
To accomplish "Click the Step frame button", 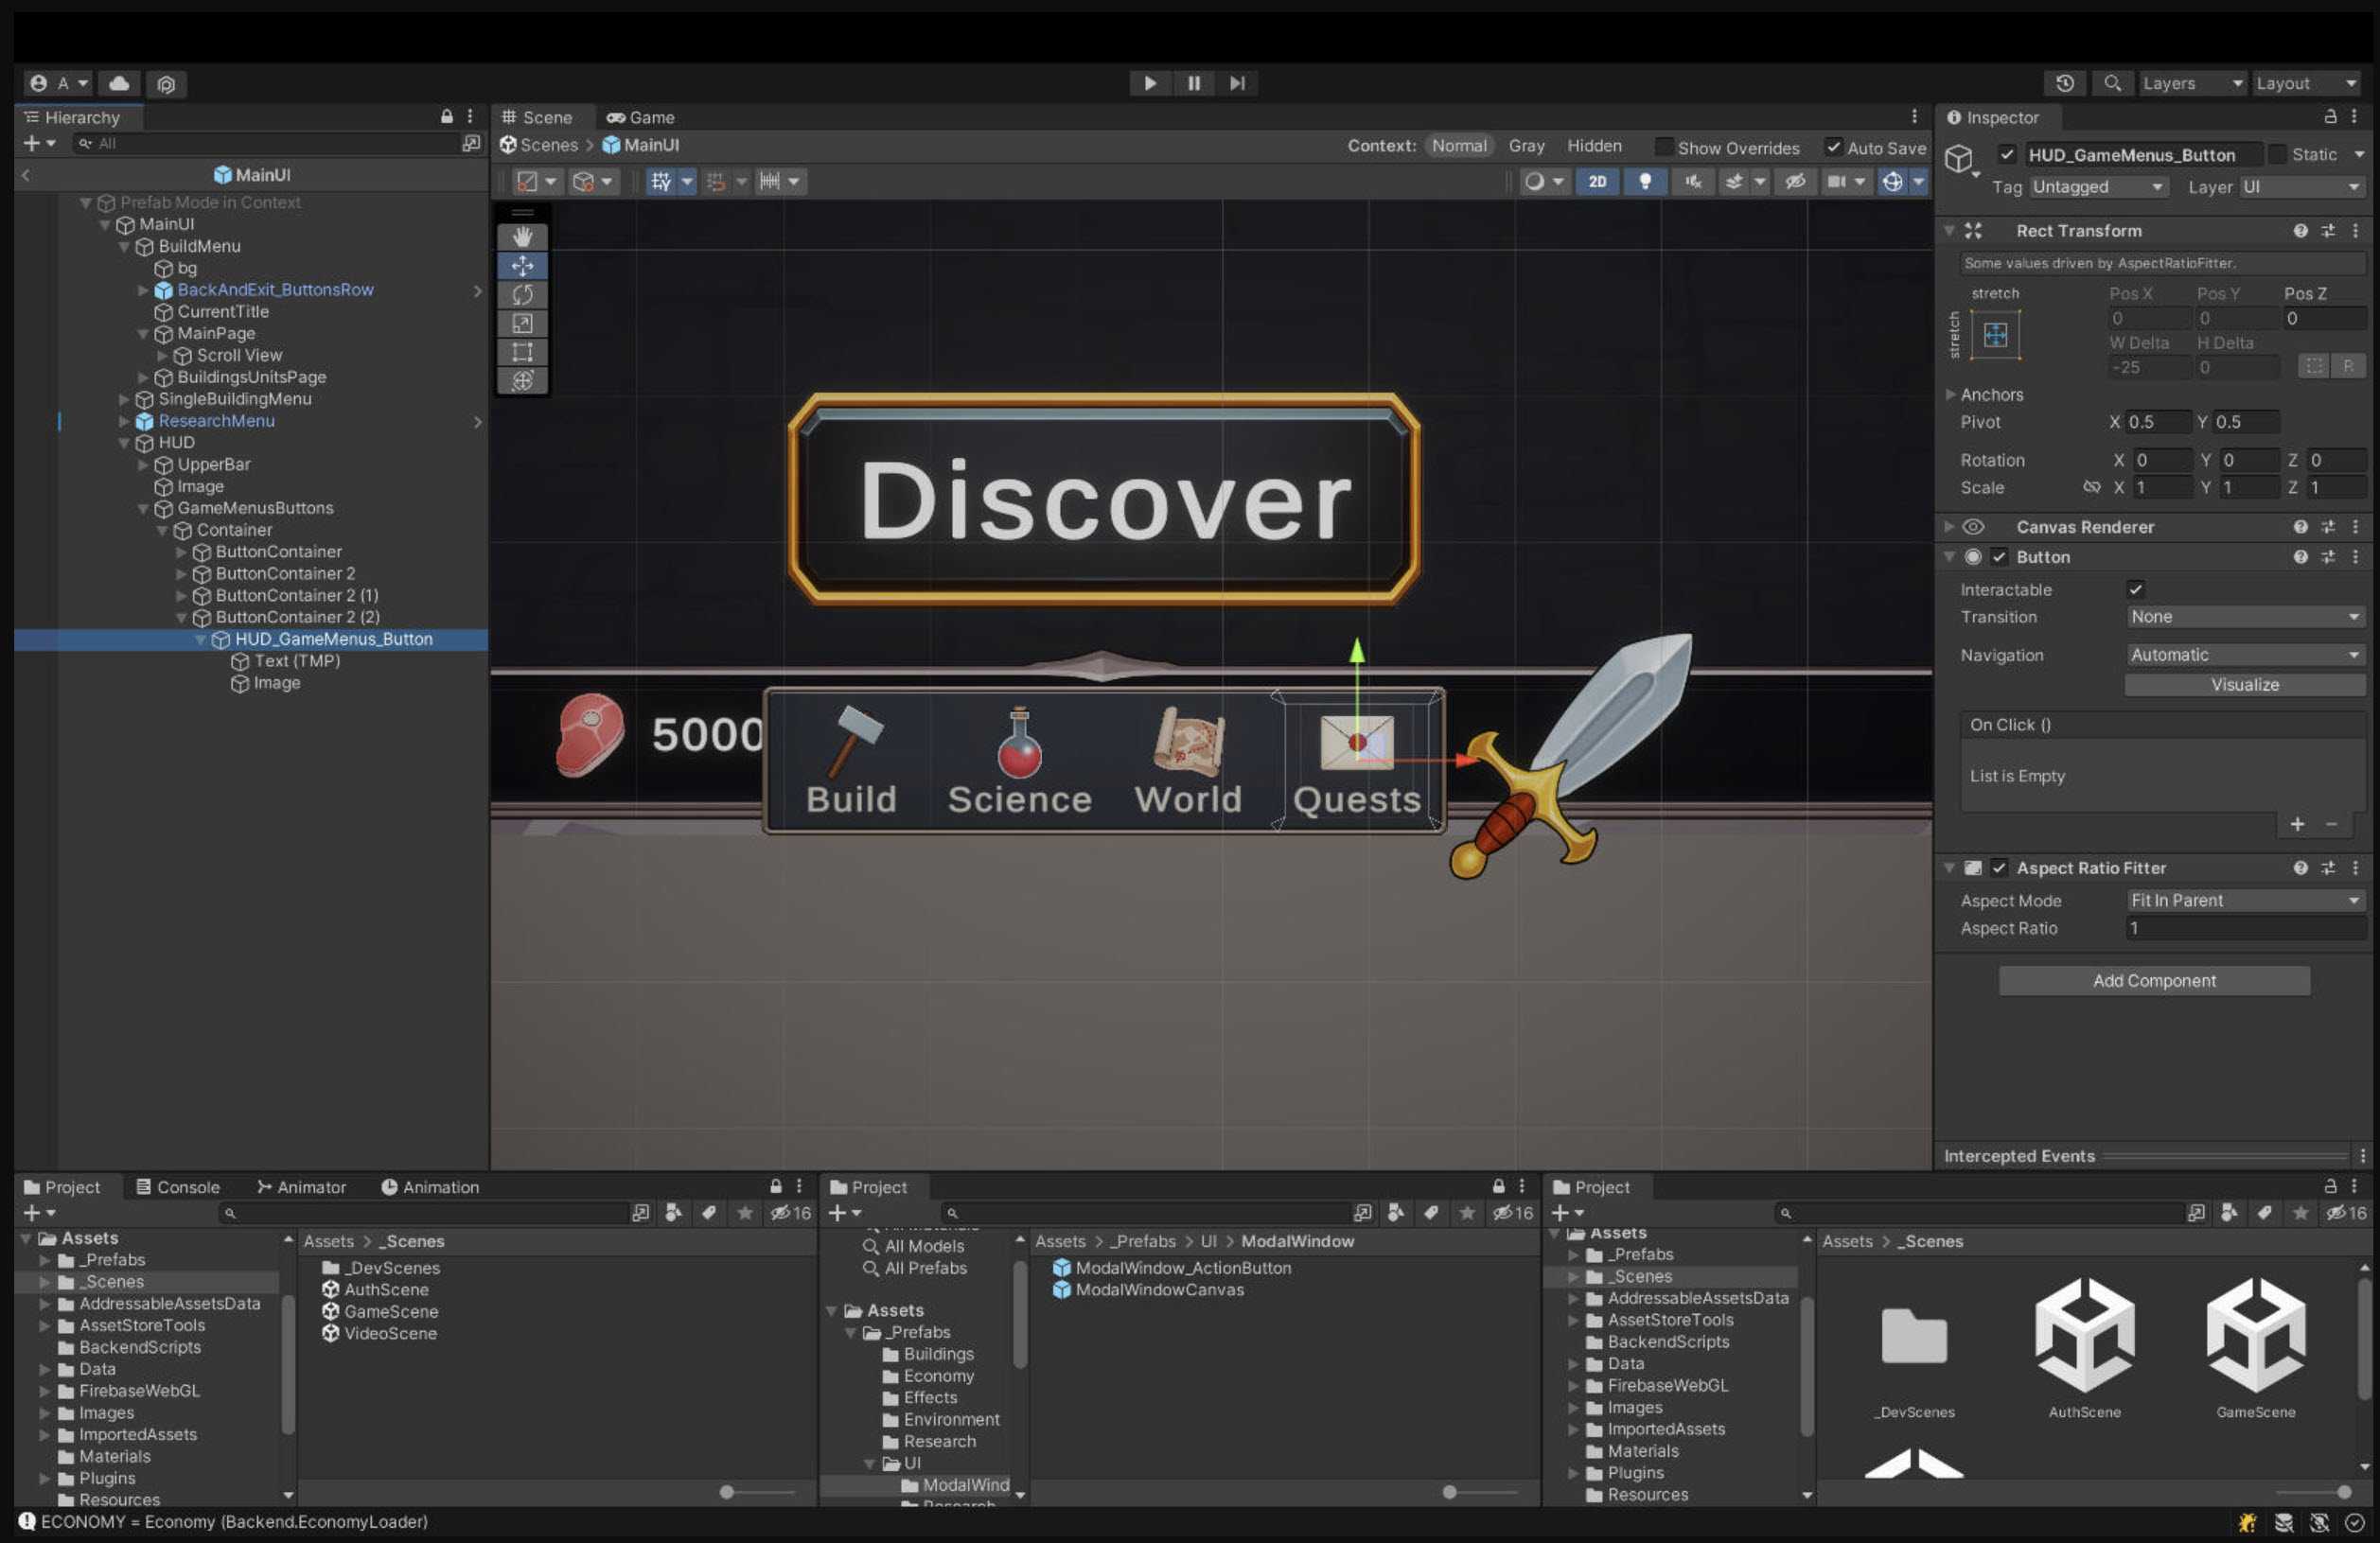I will pos(1237,83).
